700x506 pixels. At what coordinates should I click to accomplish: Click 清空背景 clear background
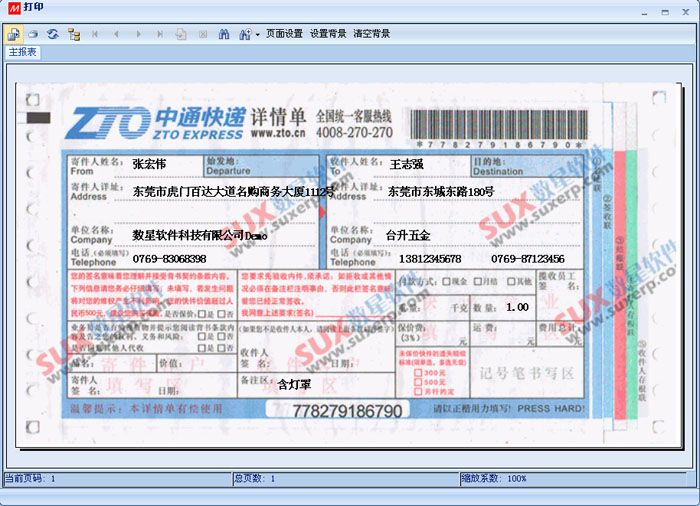(371, 34)
